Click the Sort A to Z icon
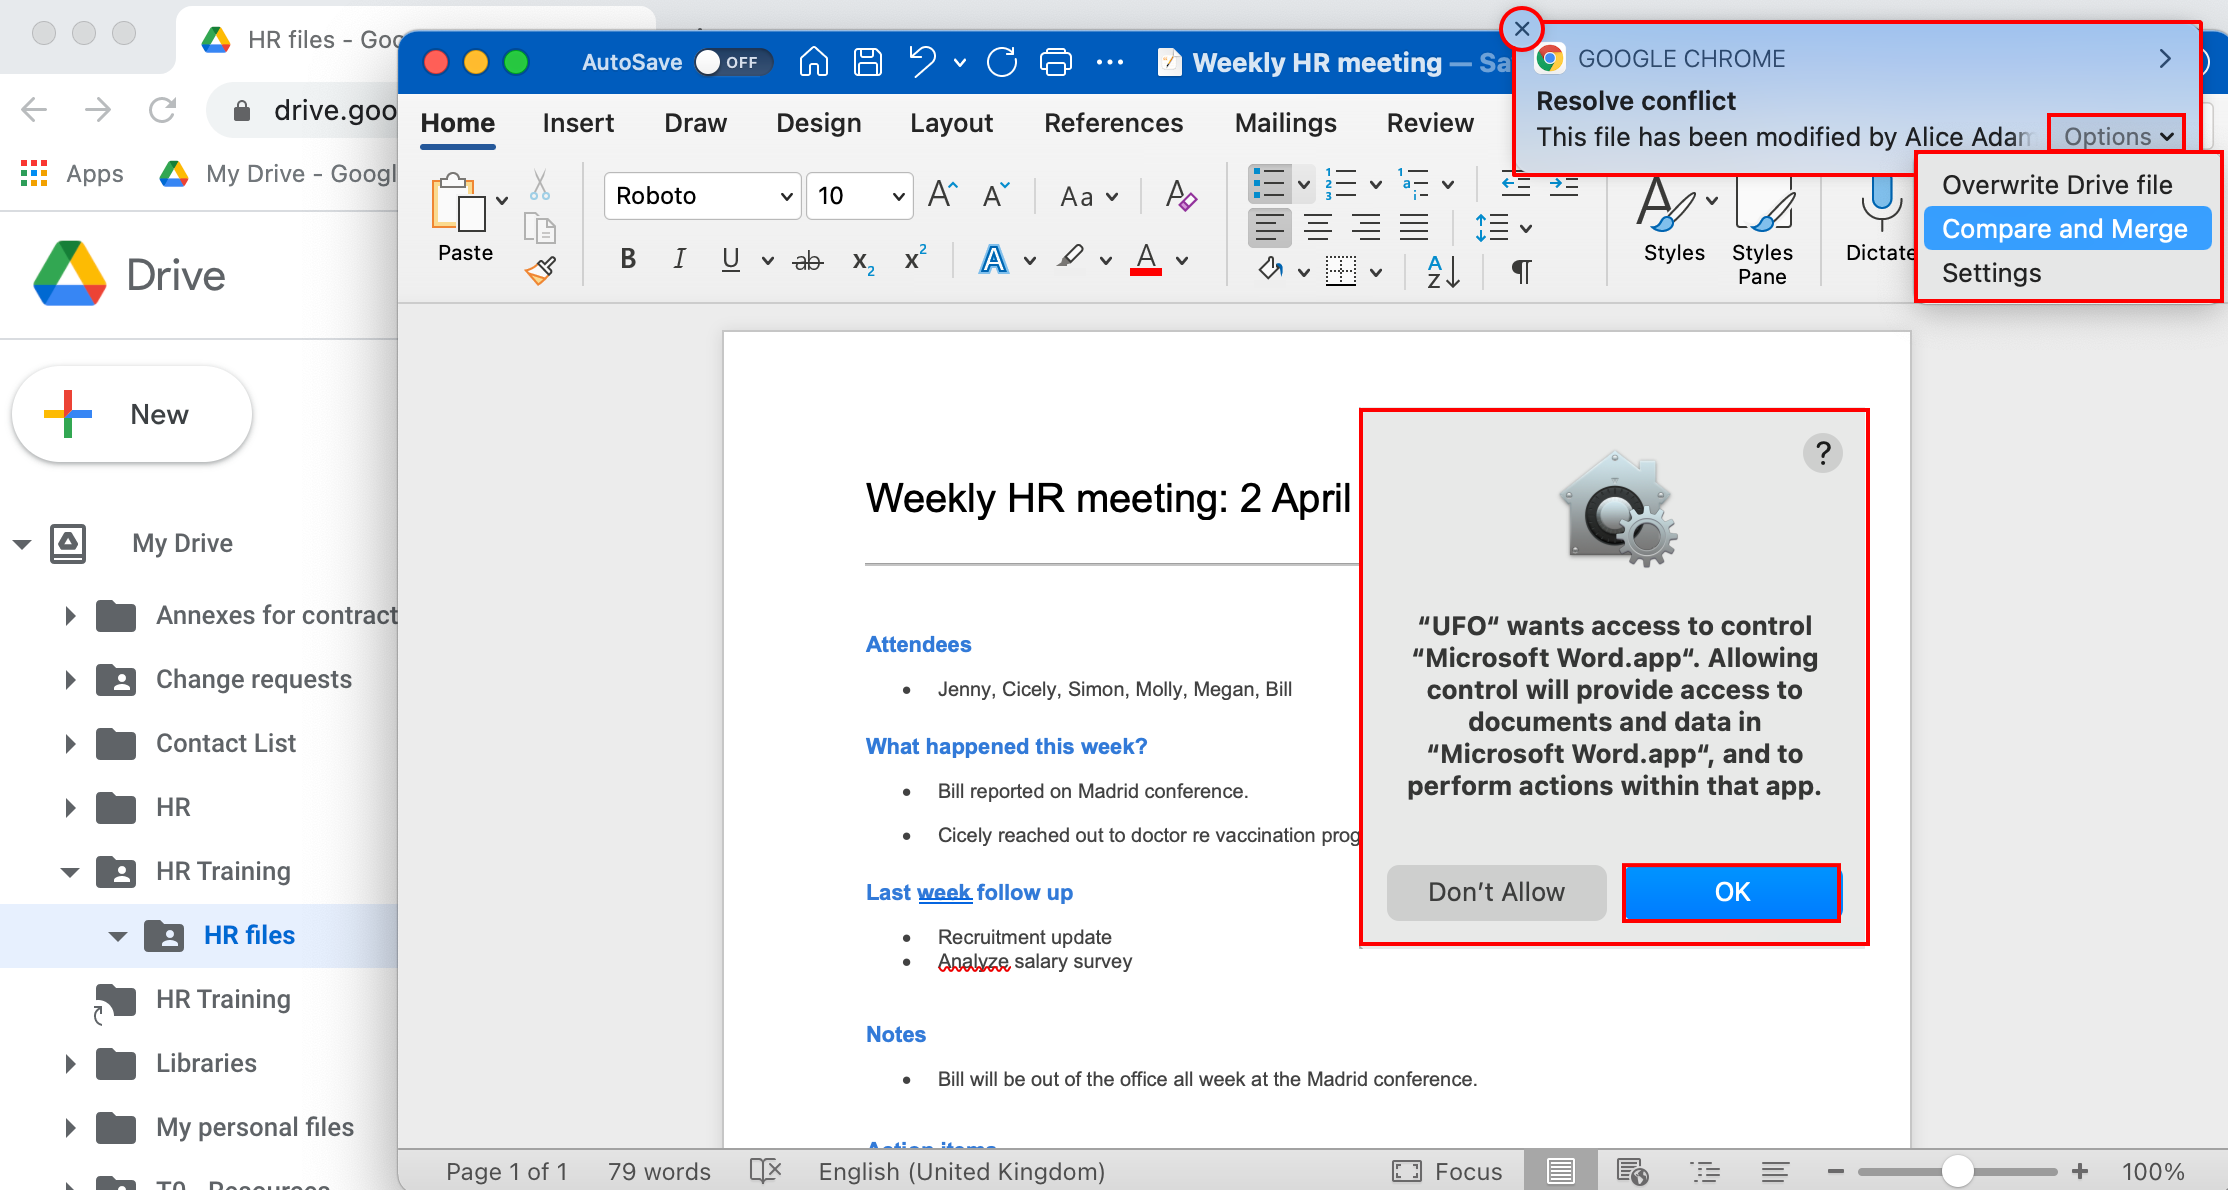This screenshot has width=2228, height=1190. point(1443,271)
